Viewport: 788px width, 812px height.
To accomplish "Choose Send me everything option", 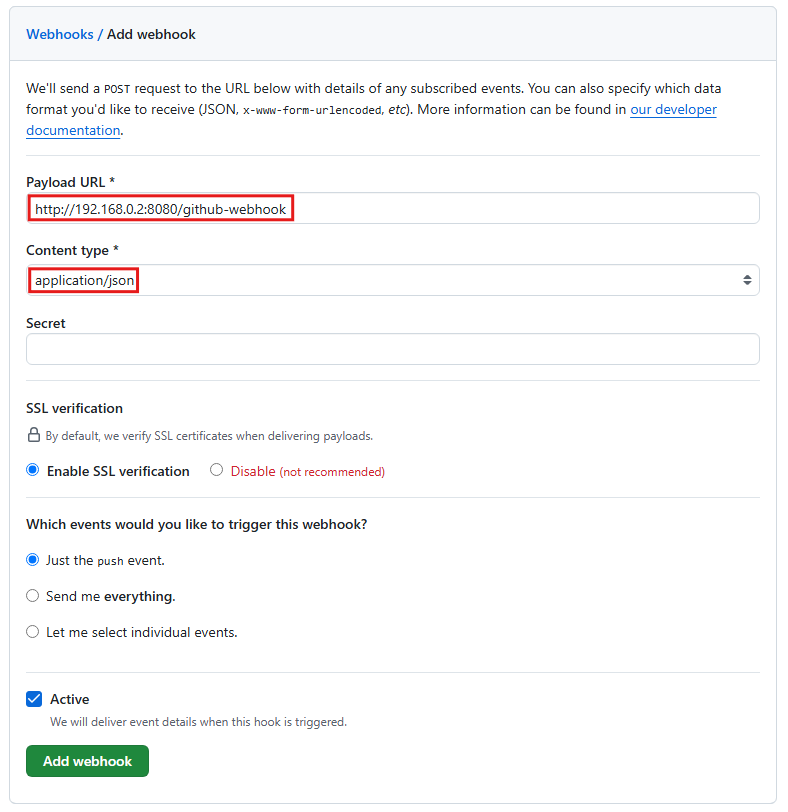I will pyautogui.click(x=33, y=596).
